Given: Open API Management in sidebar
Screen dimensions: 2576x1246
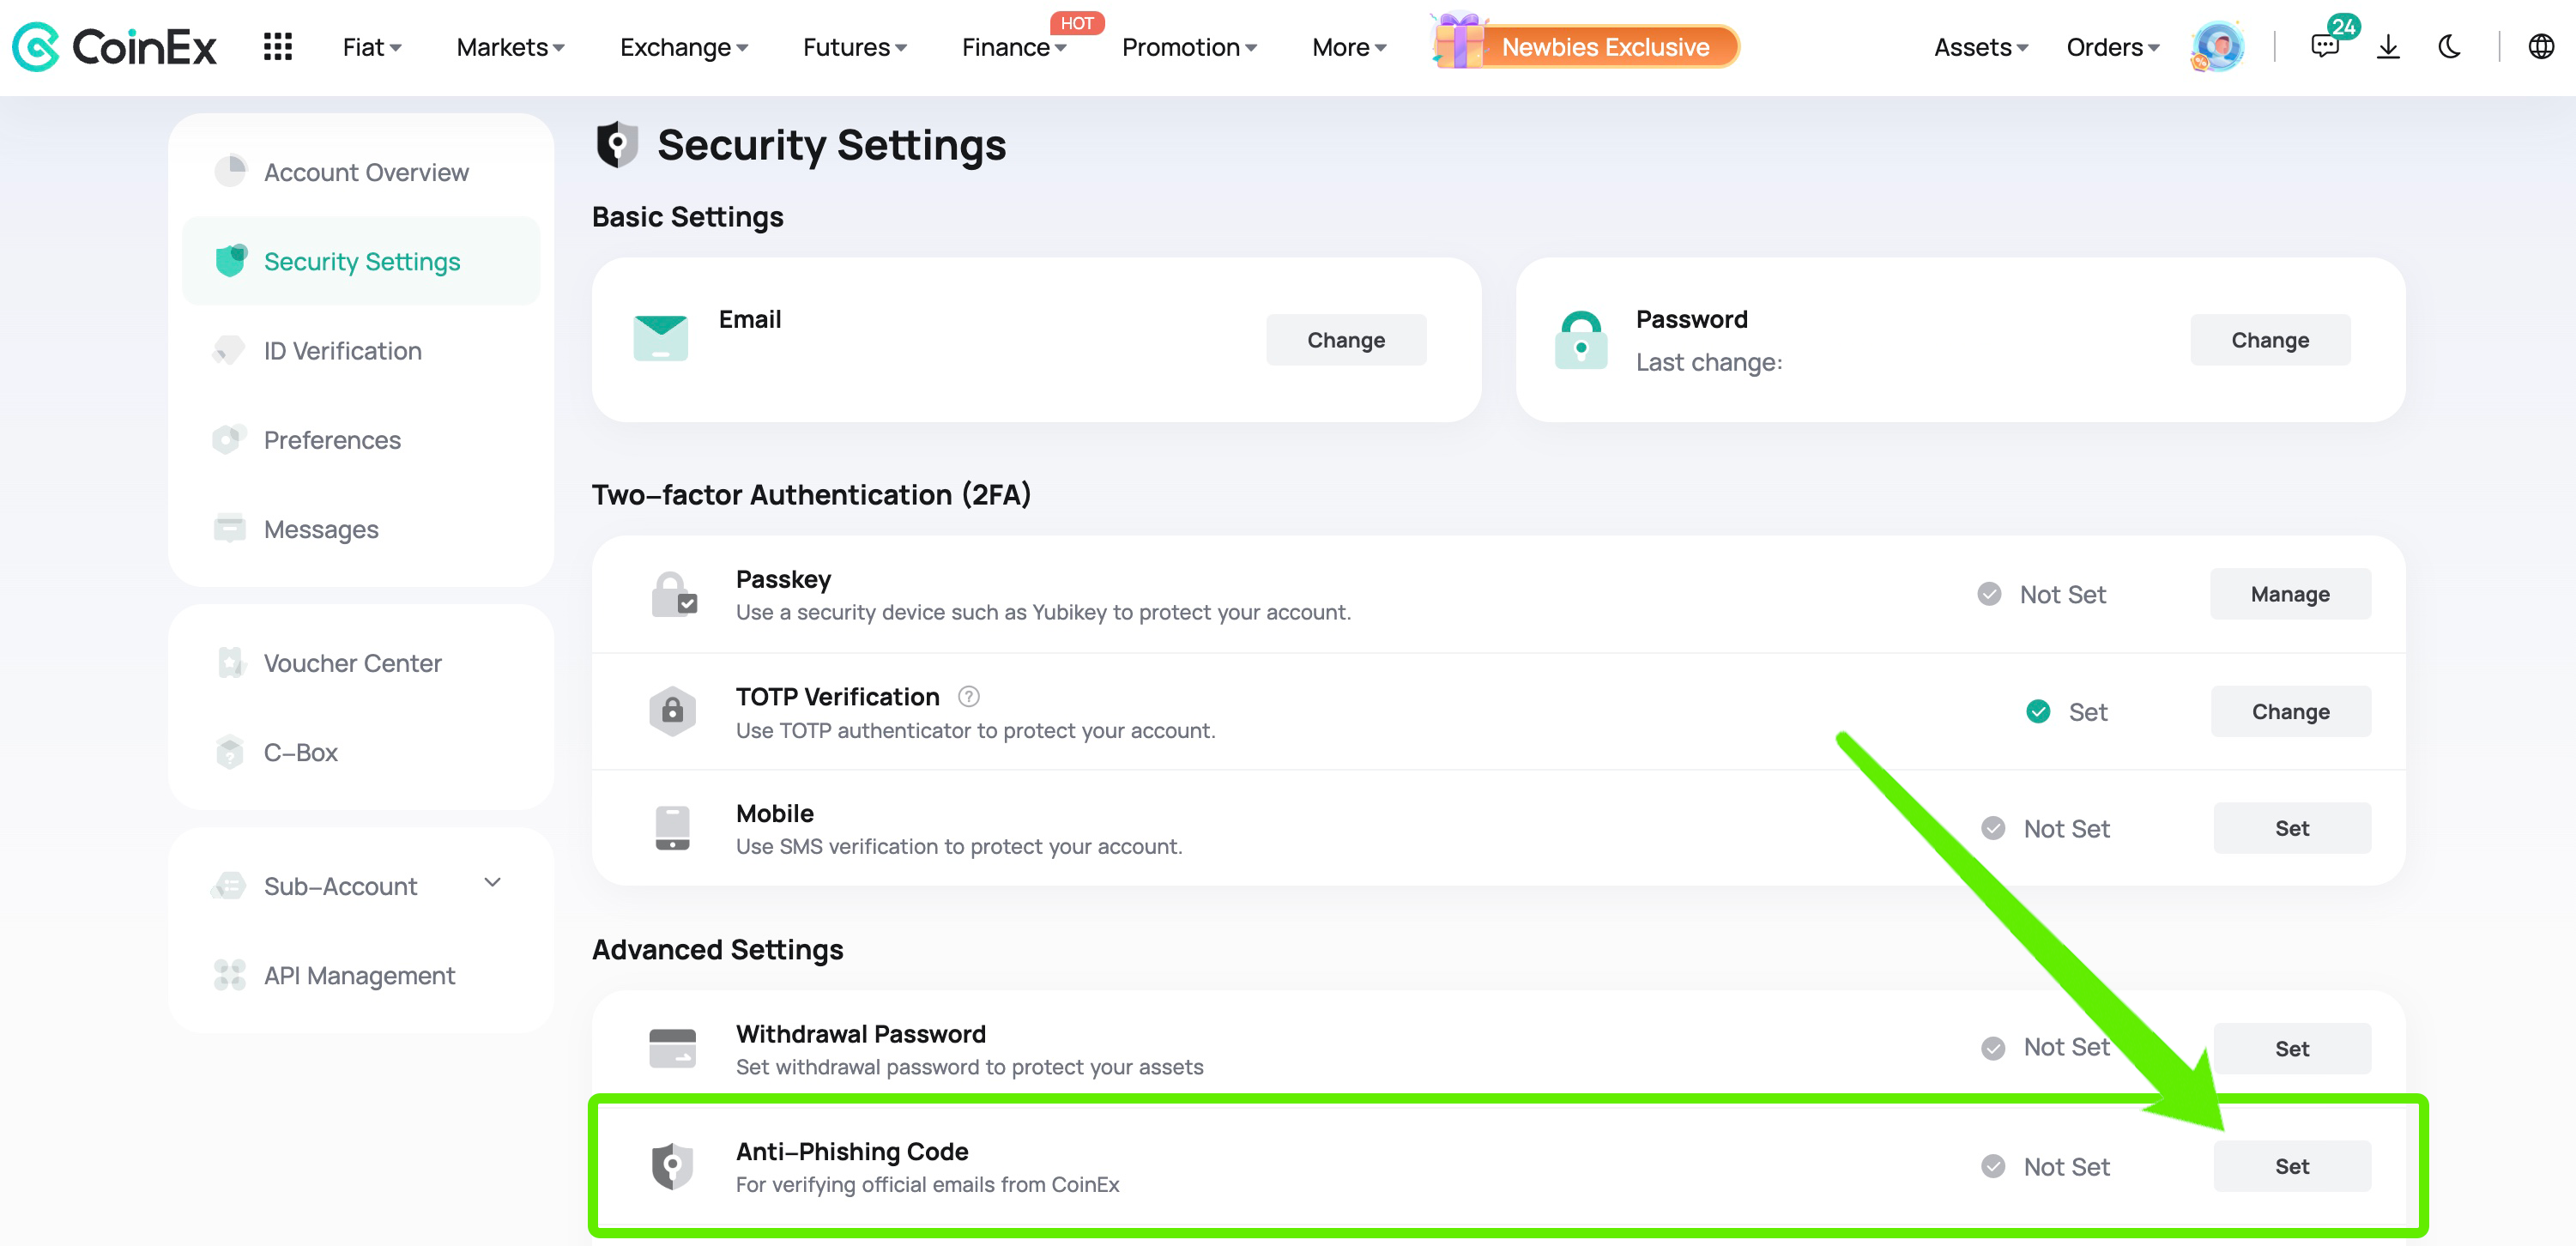Looking at the screenshot, I should coord(361,975).
